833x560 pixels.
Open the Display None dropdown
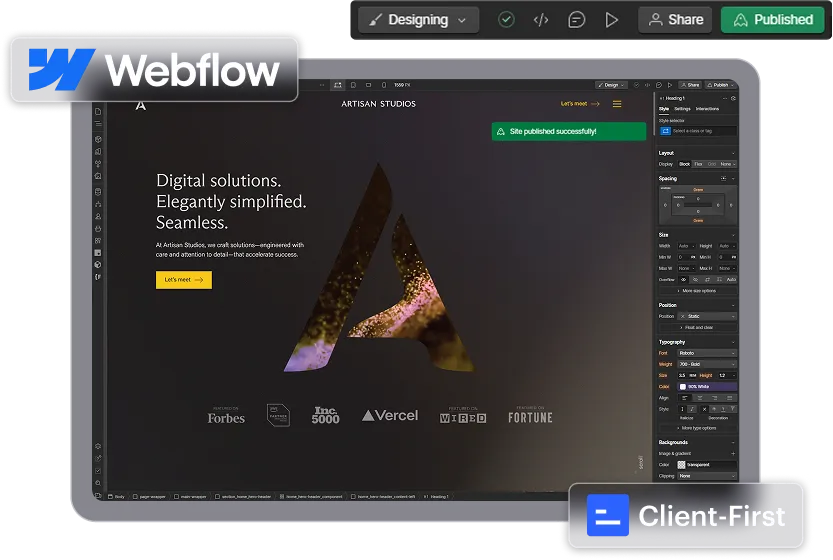point(727,164)
